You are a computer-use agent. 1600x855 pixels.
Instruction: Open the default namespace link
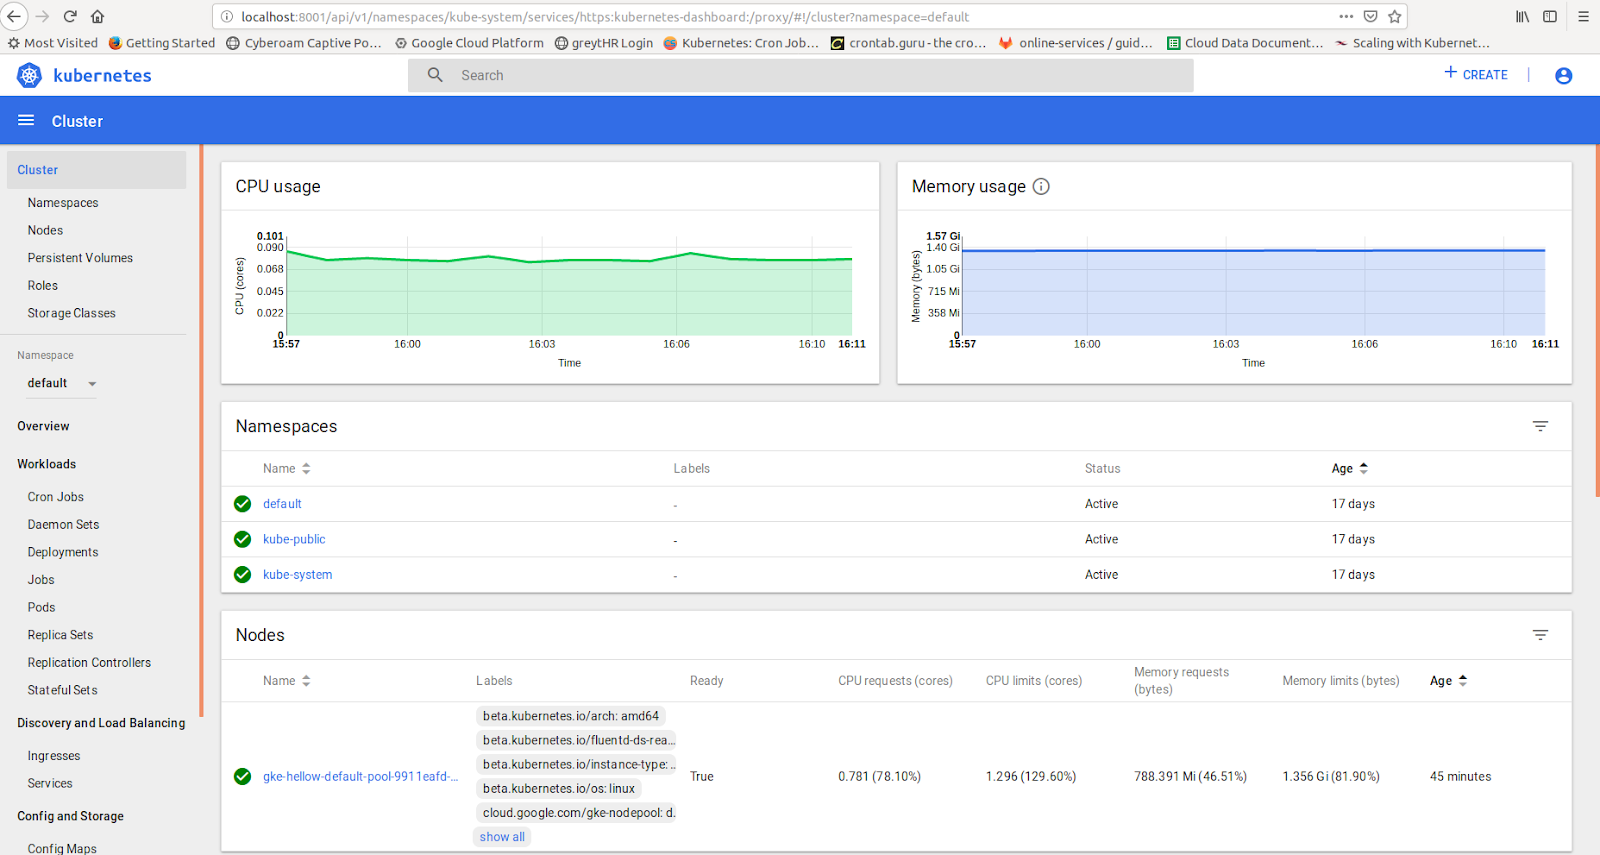(282, 504)
